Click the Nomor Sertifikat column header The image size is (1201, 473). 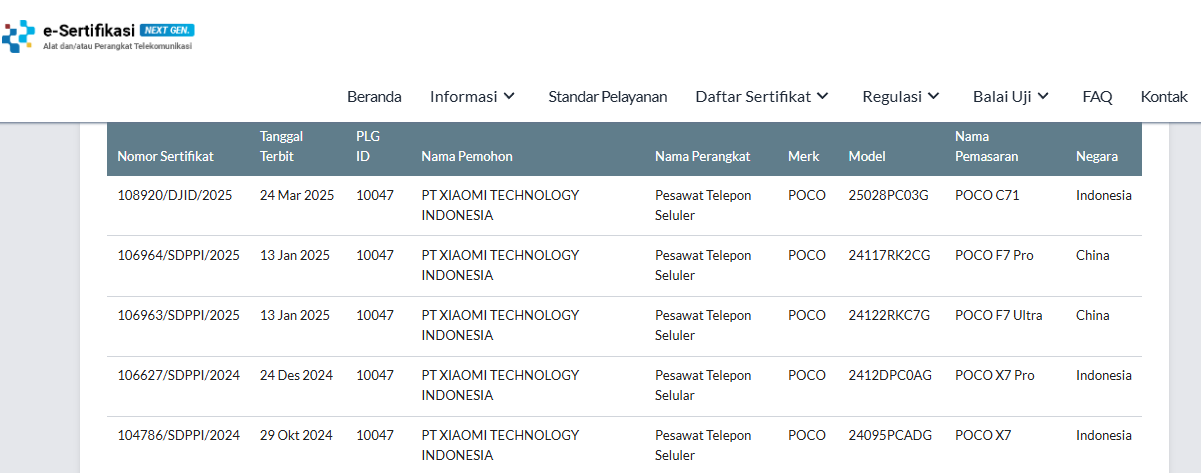[x=165, y=156]
